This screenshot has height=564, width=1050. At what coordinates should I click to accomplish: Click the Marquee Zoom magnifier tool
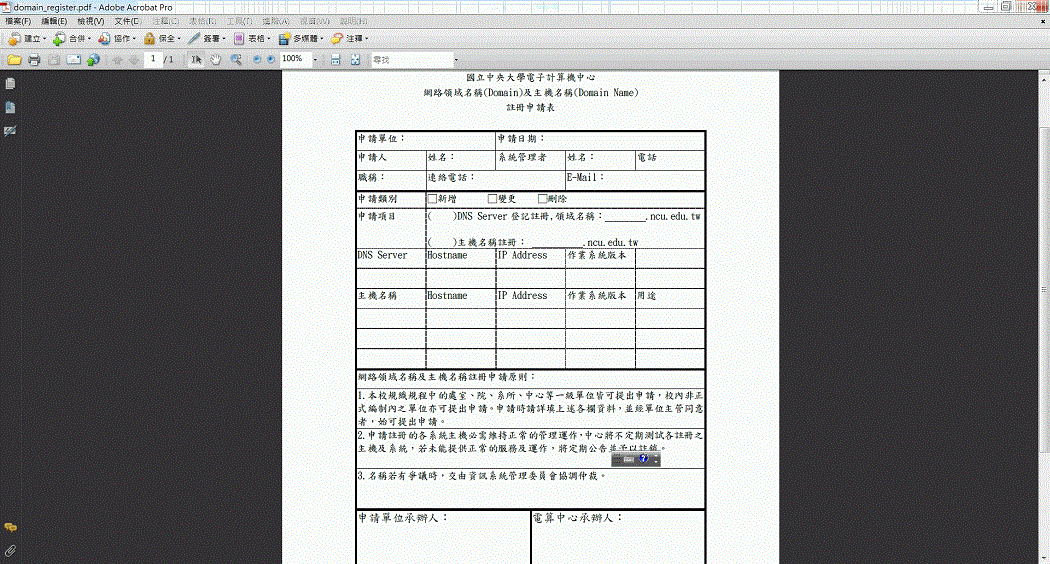[x=237, y=60]
